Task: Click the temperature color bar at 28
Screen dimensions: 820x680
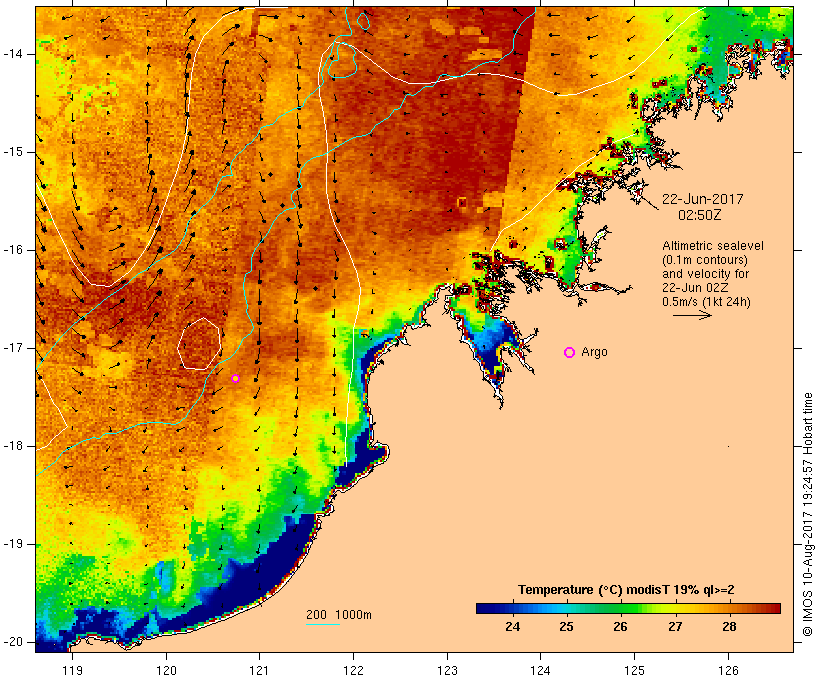Action: [x=729, y=608]
